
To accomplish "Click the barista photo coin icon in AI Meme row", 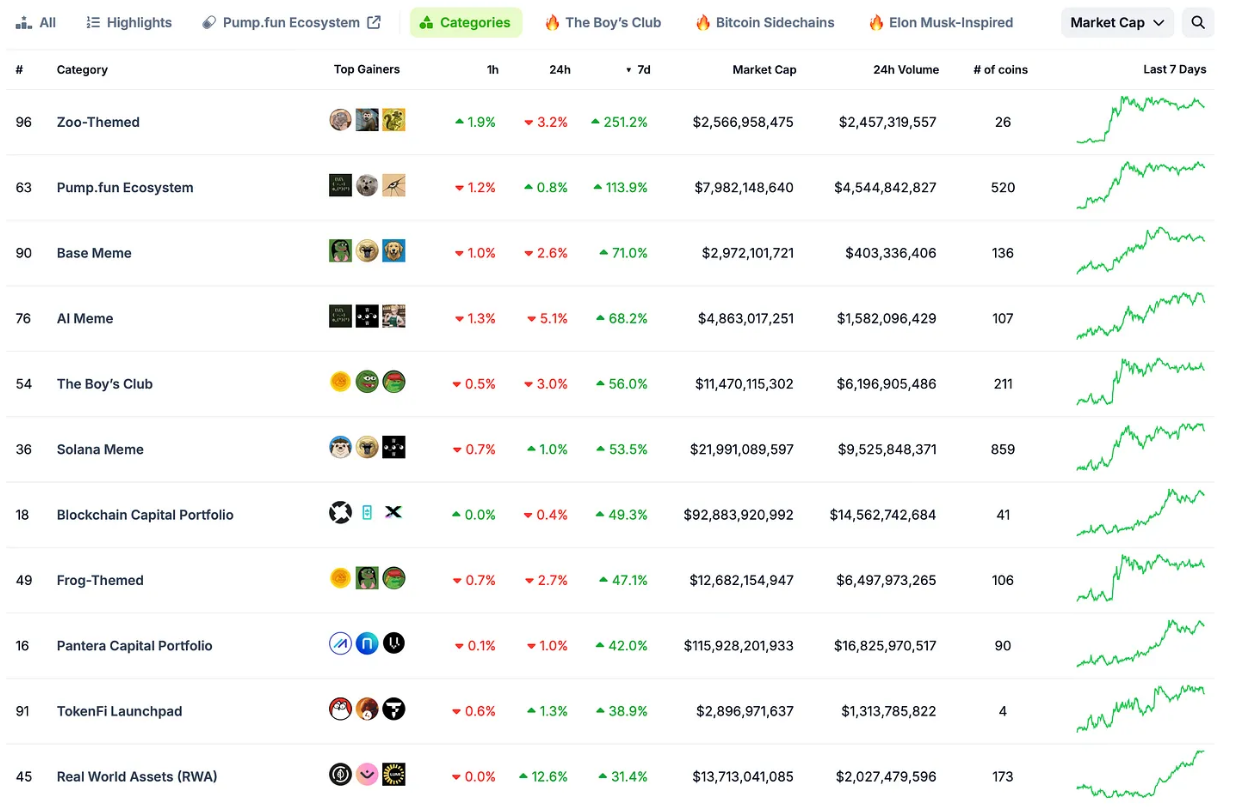I will tap(393, 316).
